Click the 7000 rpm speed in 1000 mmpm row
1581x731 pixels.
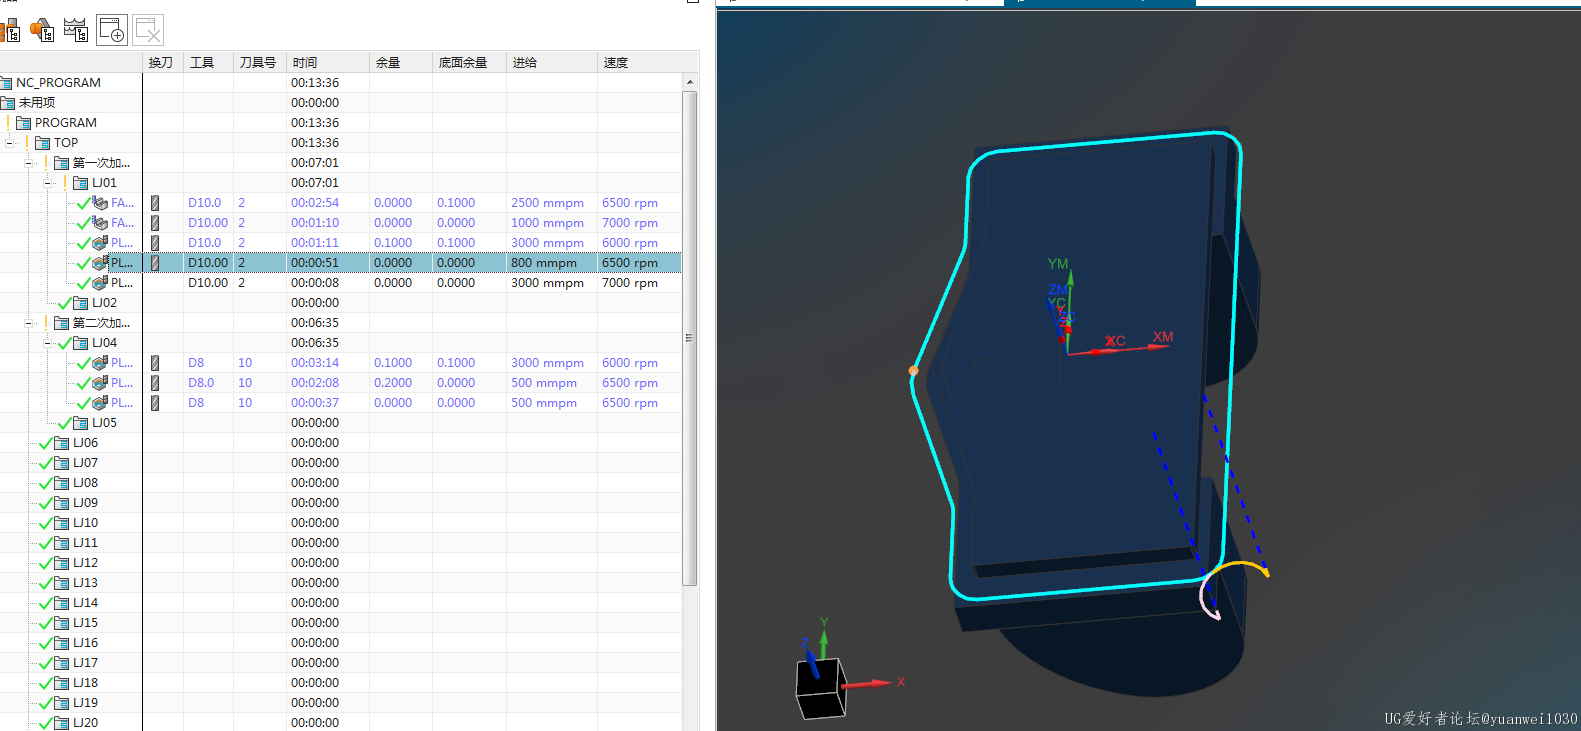click(x=630, y=223)
